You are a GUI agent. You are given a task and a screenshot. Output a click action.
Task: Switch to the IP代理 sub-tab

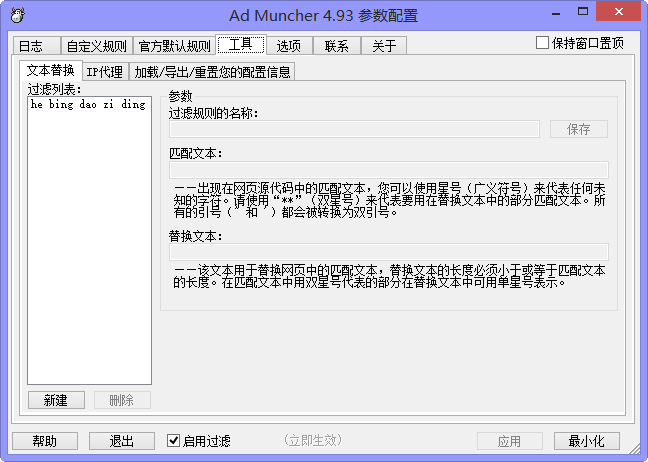tap(105, 71)
